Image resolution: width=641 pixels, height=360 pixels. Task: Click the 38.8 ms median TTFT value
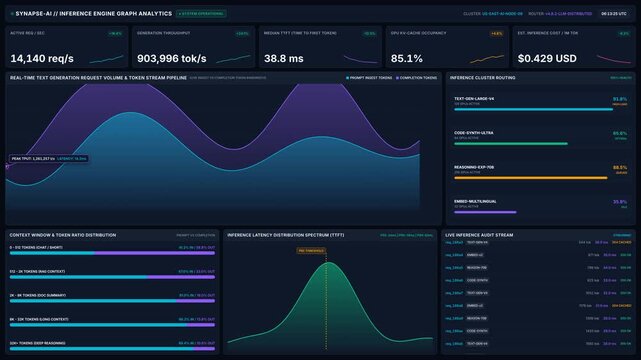coord(284,58)
